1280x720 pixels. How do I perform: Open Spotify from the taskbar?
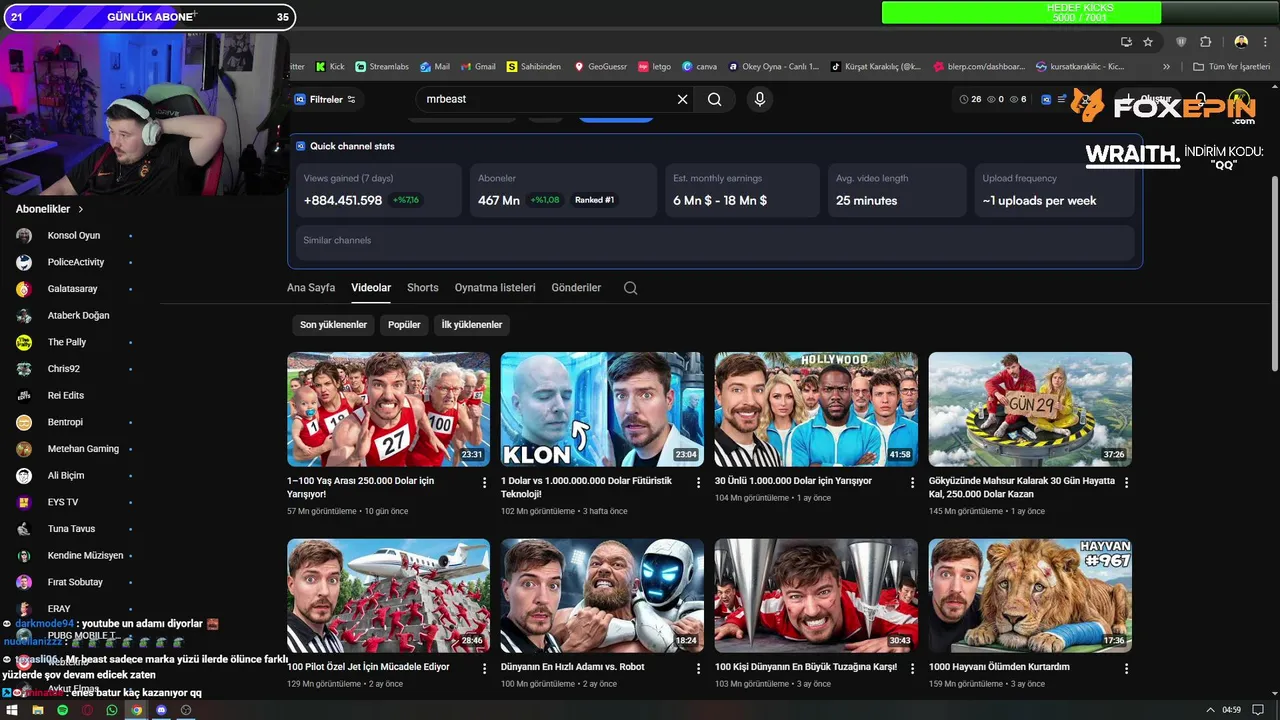[x=62, y=710]
